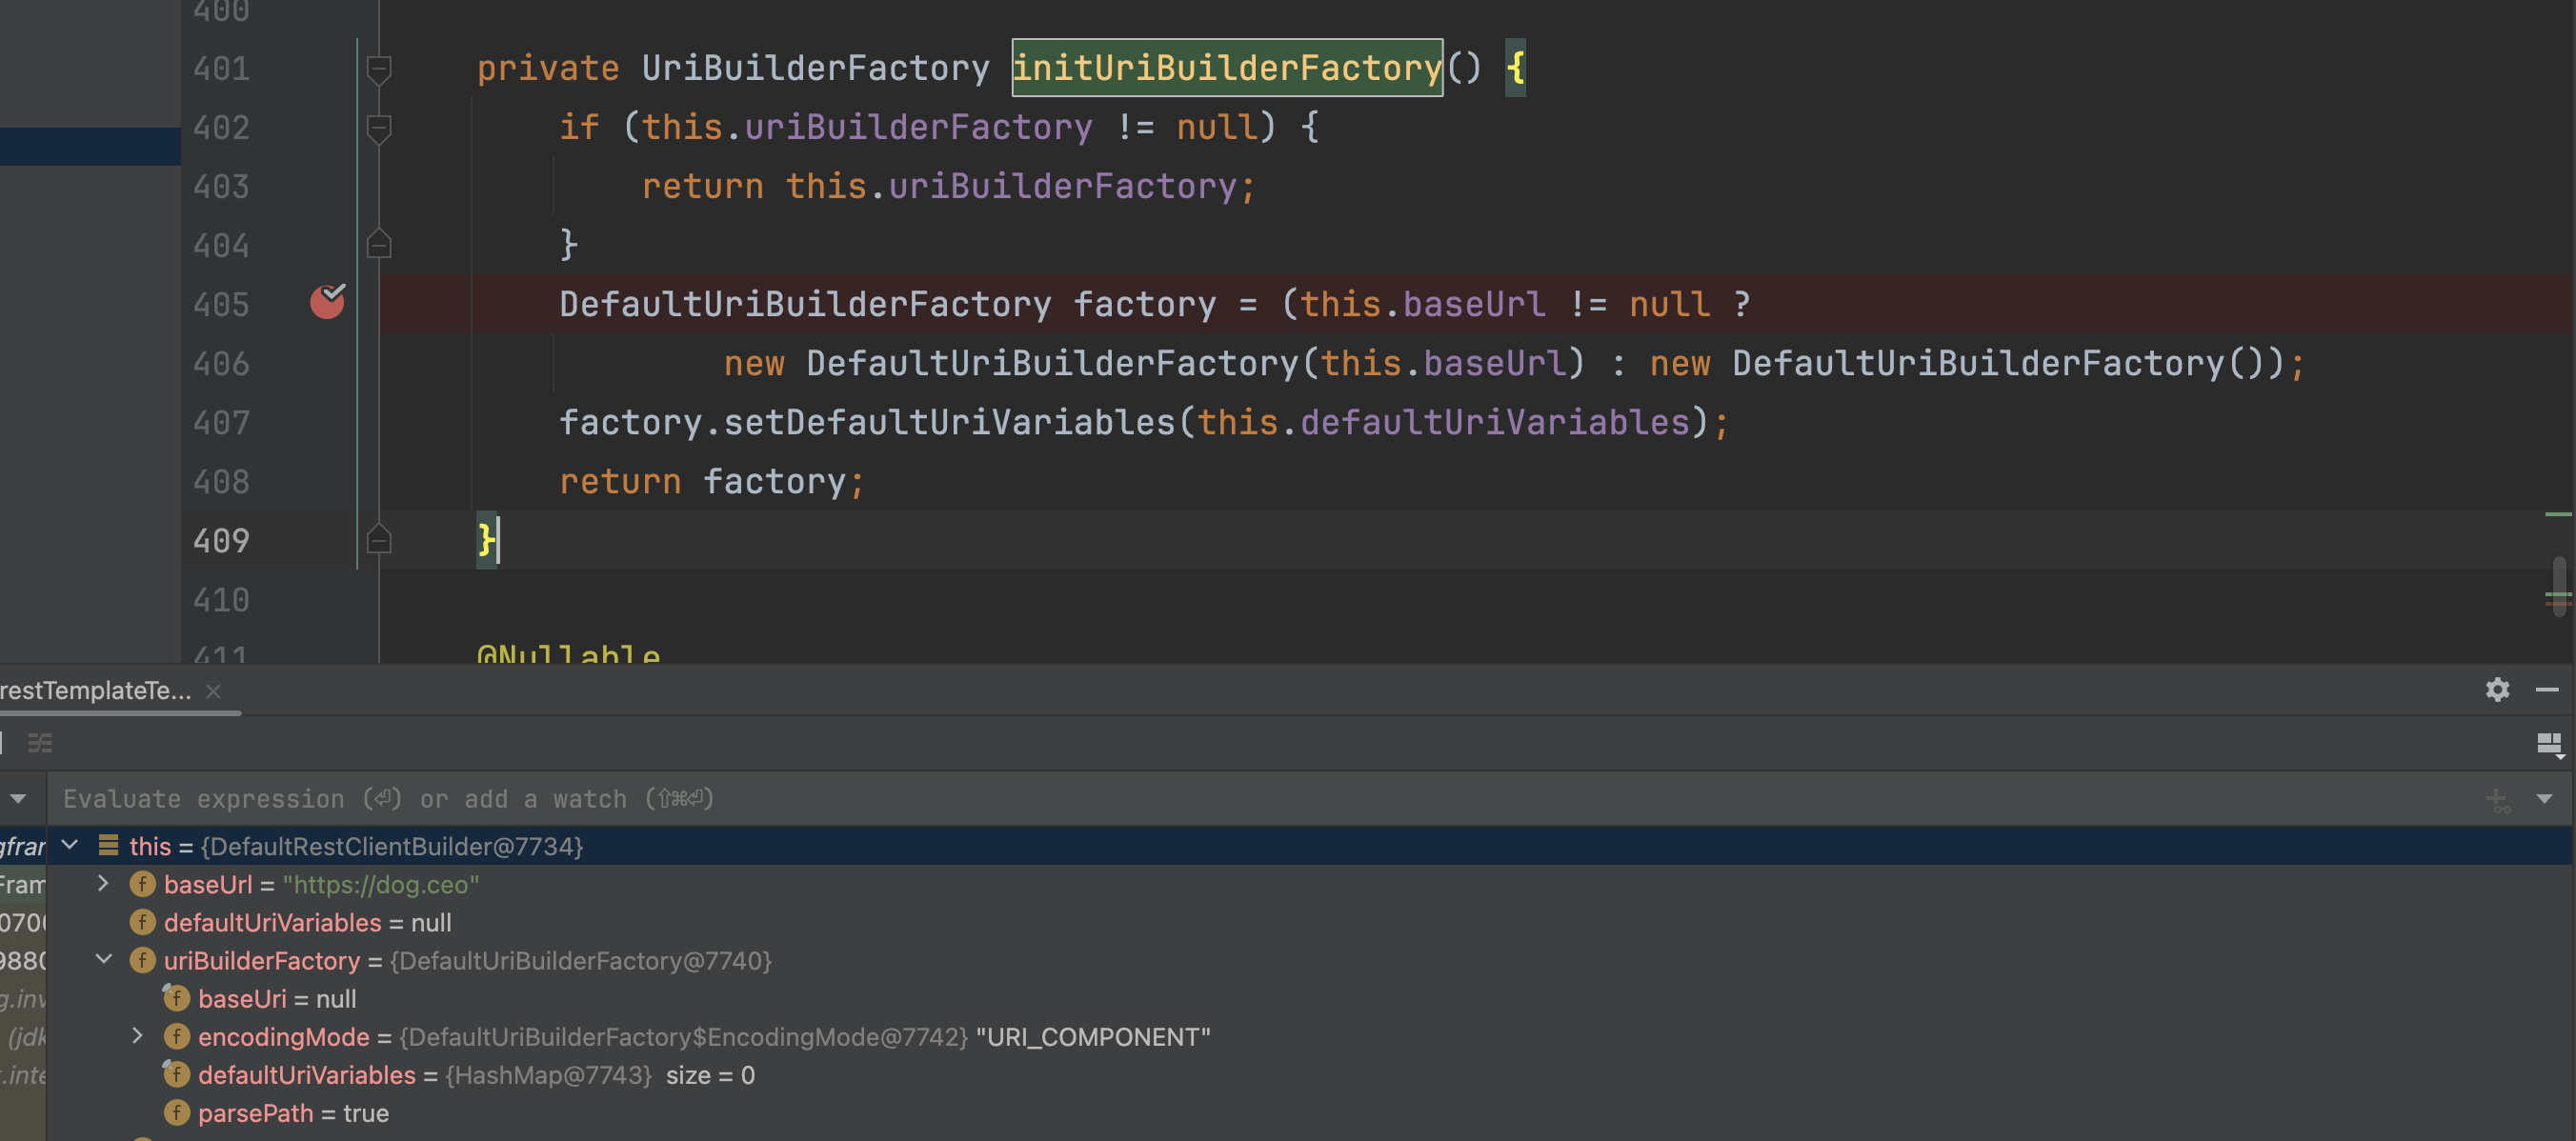Click setDefaultUriVariables call on line 407

point(949,422)
